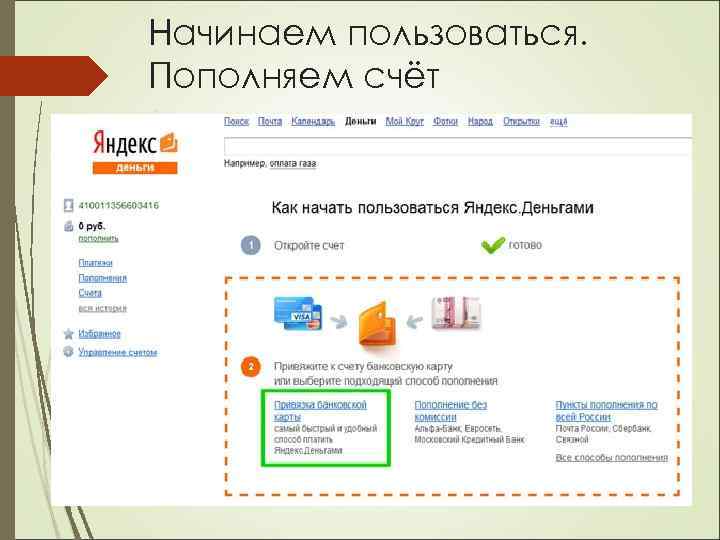The width and height of the screenshot is (720, 540).
Task: Expand the ещё menu link
Action: [559, 121]
